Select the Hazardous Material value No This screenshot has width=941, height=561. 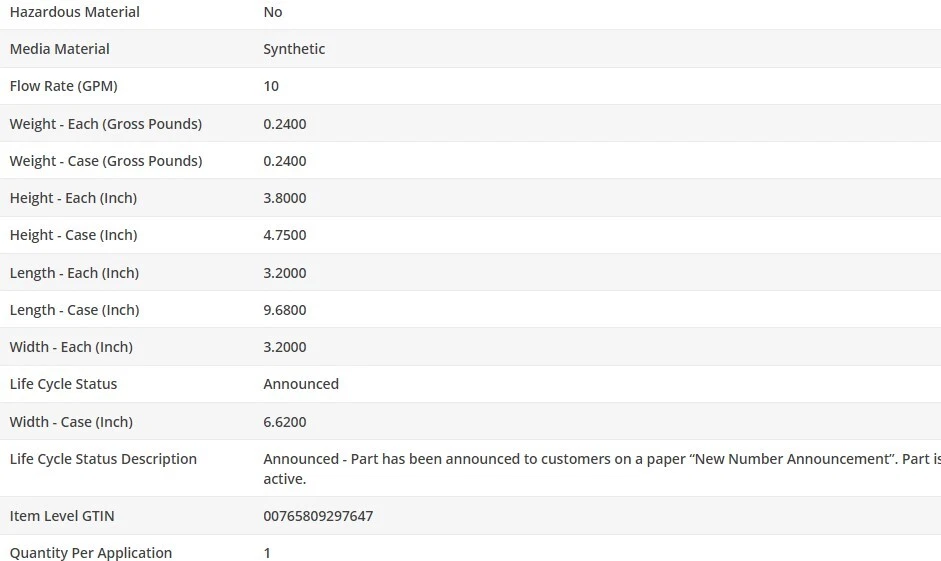(273, 12)
